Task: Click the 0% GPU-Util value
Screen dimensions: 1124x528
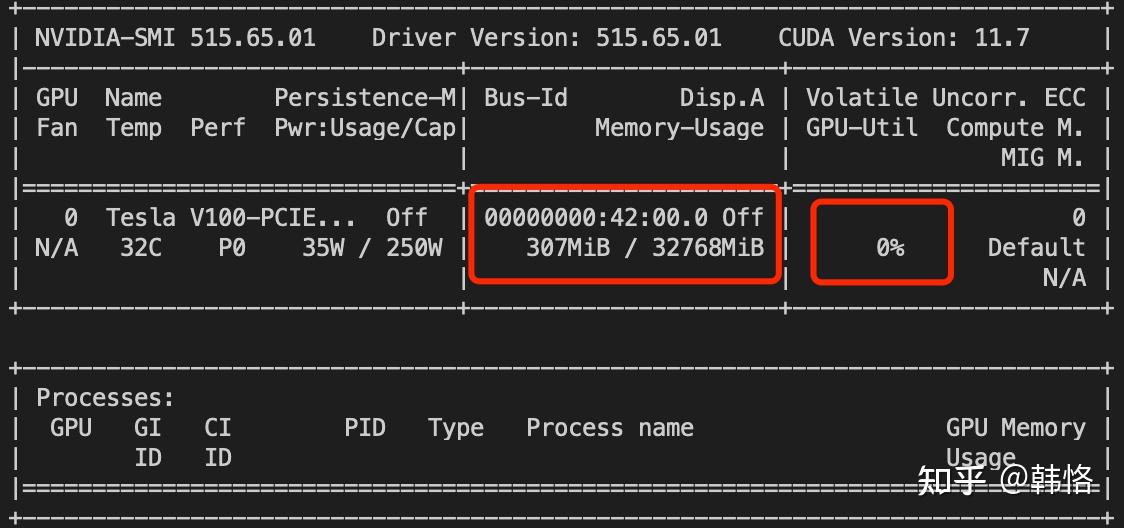Action: (x=890, y=248)
